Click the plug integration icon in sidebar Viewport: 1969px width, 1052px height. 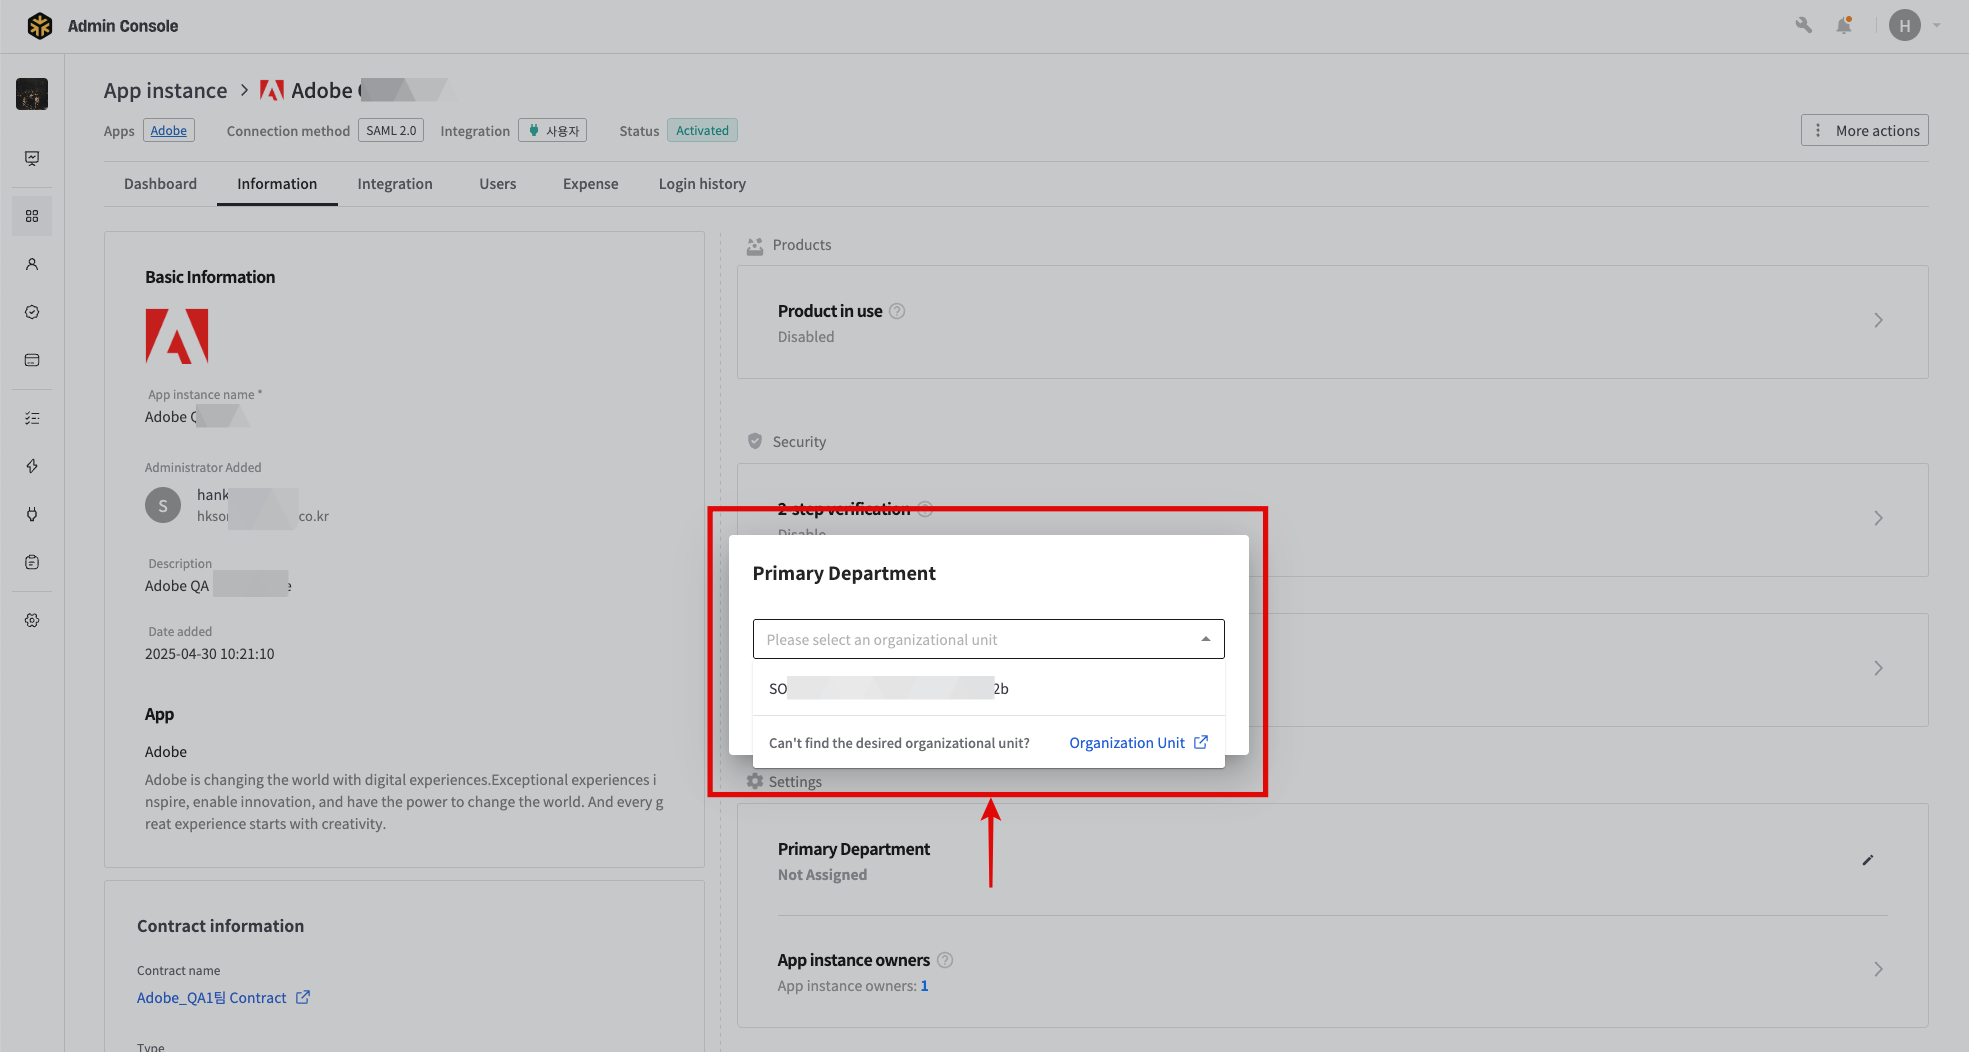(x=32, y=514)
